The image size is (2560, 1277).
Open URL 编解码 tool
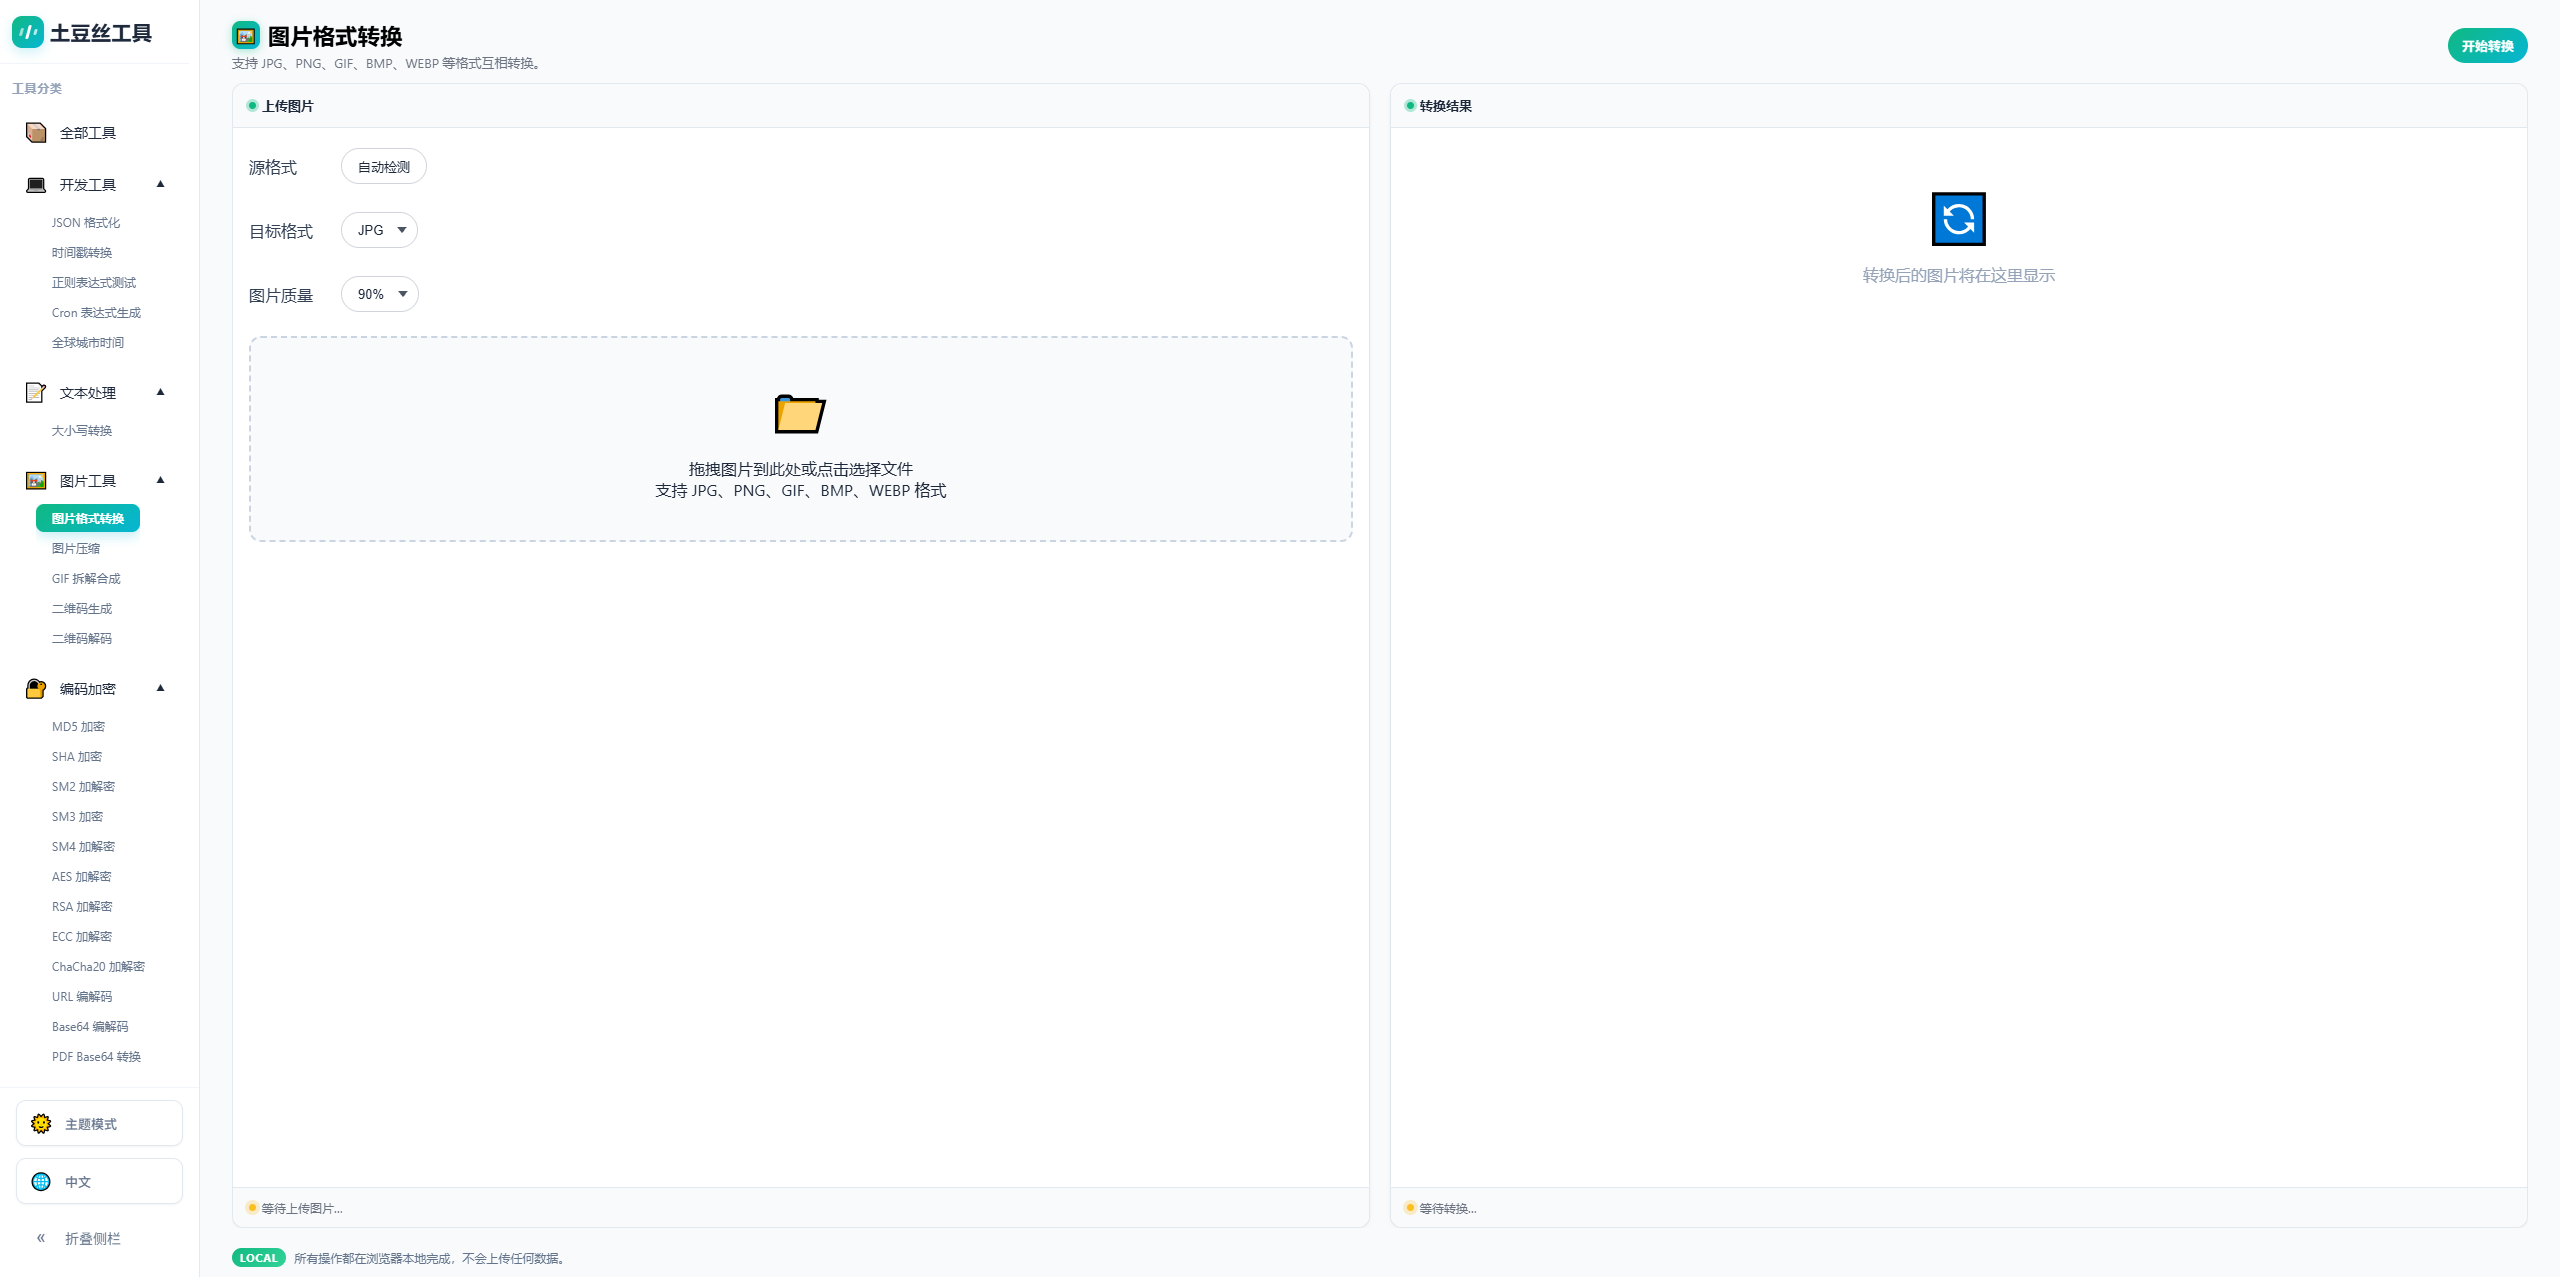click(82, 997)
